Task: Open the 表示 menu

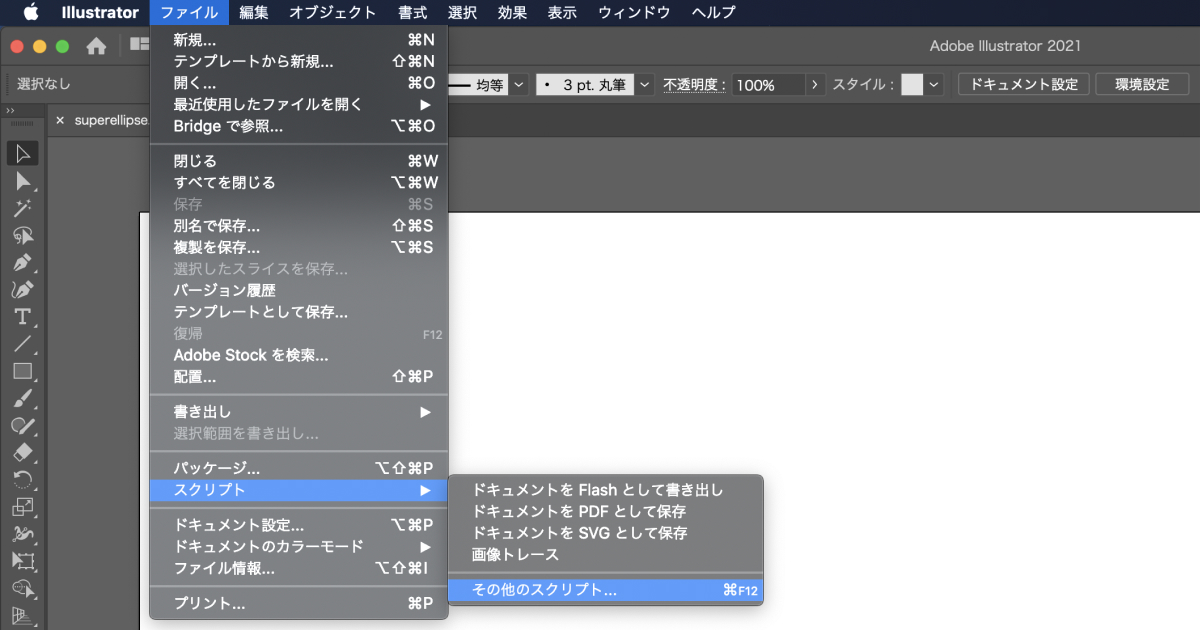Action: pyautogui.click(x=562, y=13)
